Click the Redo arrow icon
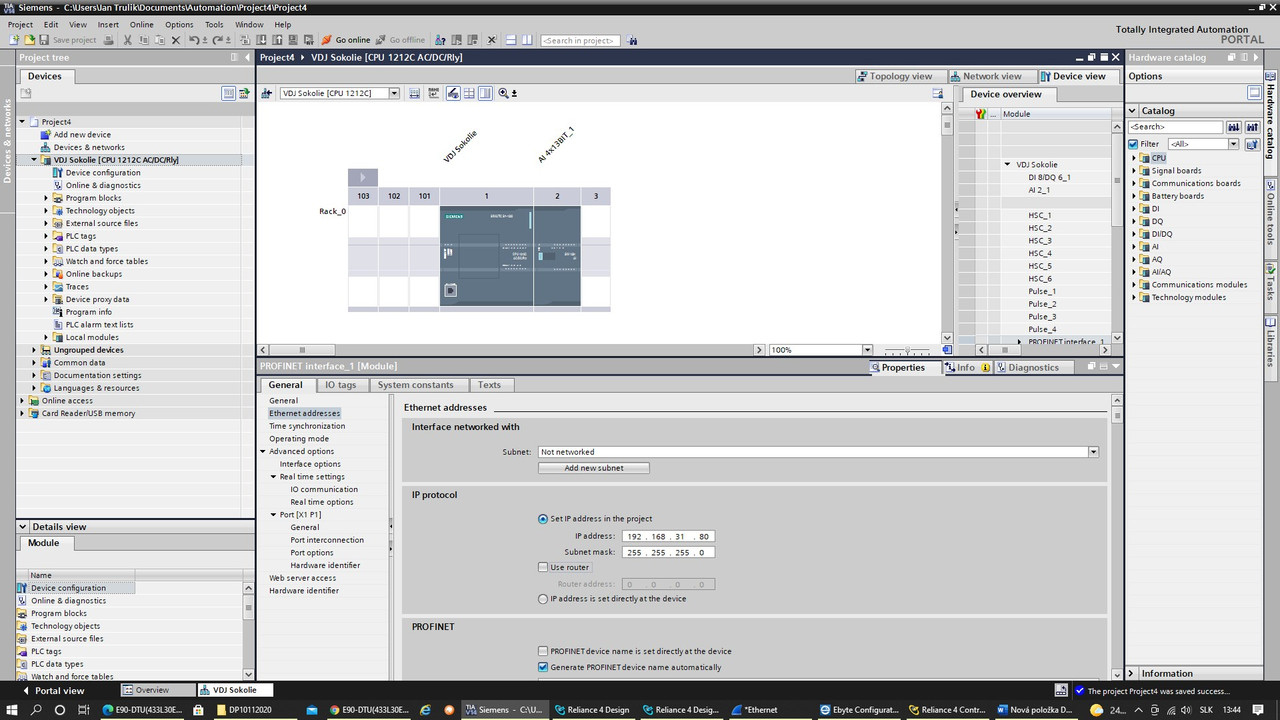This screenshot has height=720, width=1280. point(217,40)
